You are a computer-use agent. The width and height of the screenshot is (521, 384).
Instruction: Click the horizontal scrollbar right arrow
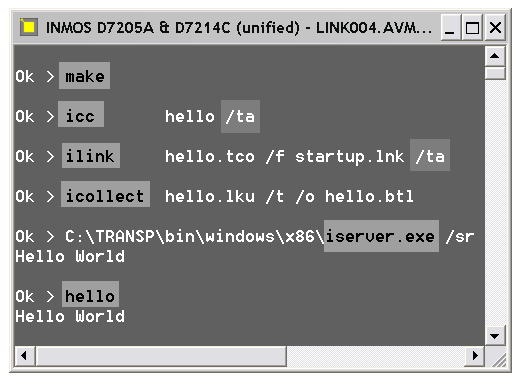pos(475,356)
